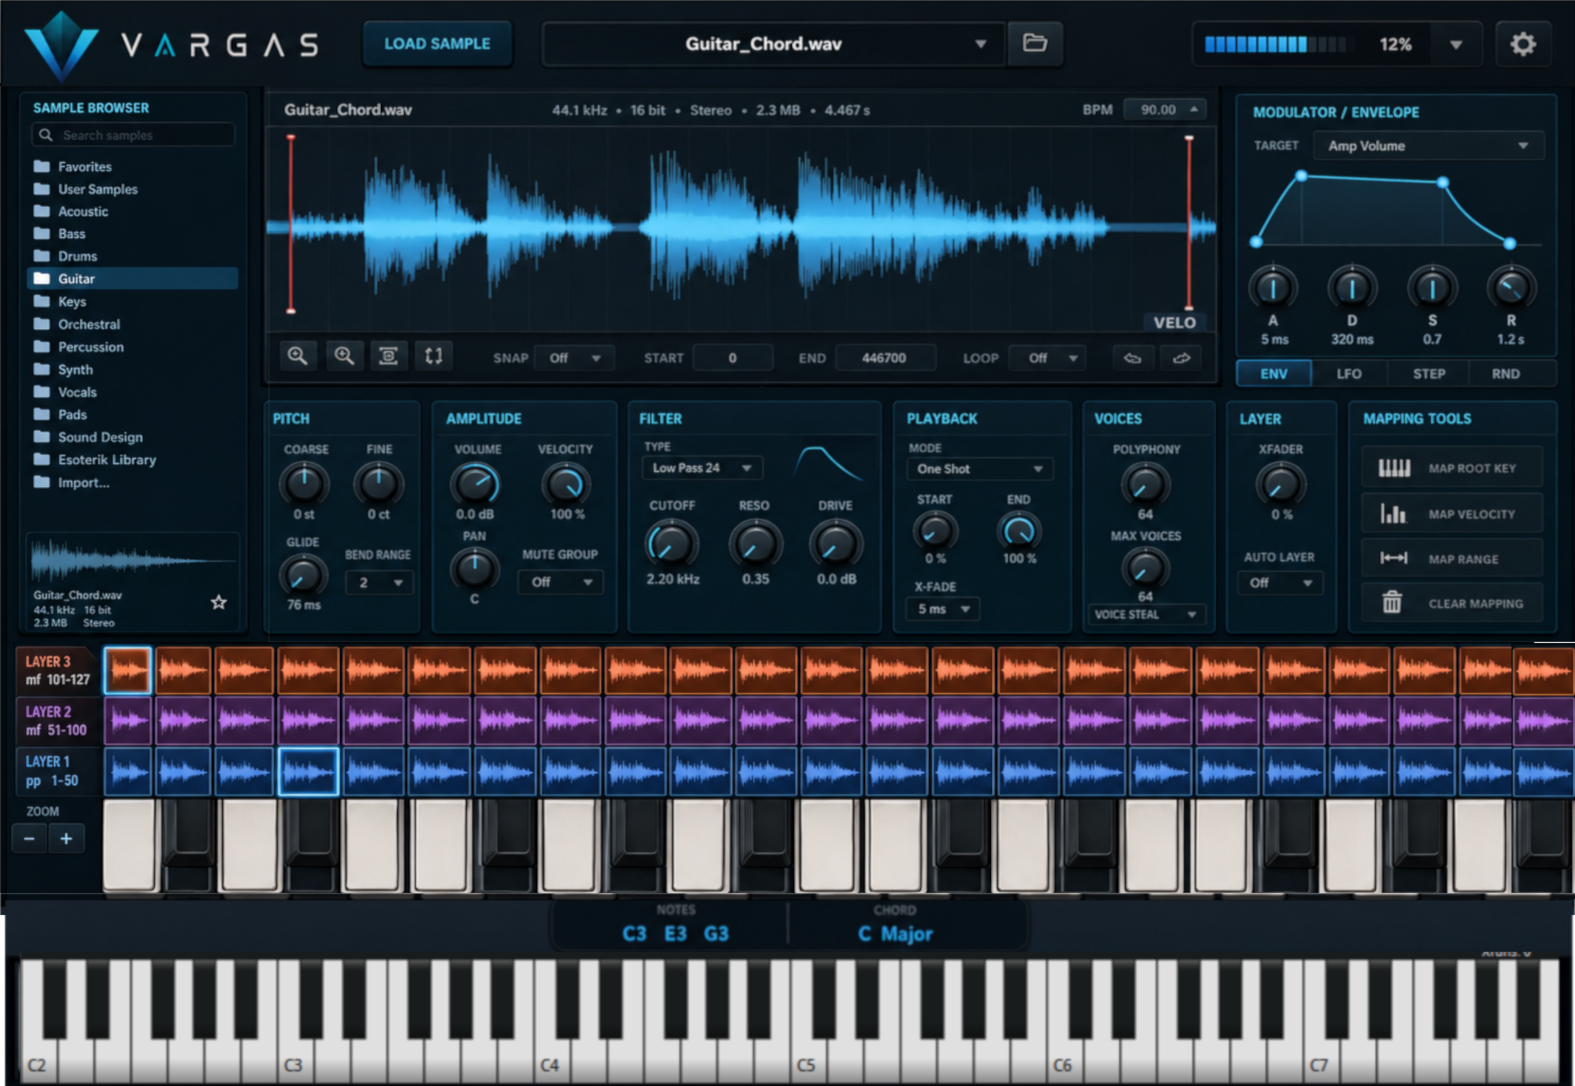Click the Polyphony knob
The height and width of the screenshot is (1086, 1575).
pyautogui.click(x=1145, y=484)
